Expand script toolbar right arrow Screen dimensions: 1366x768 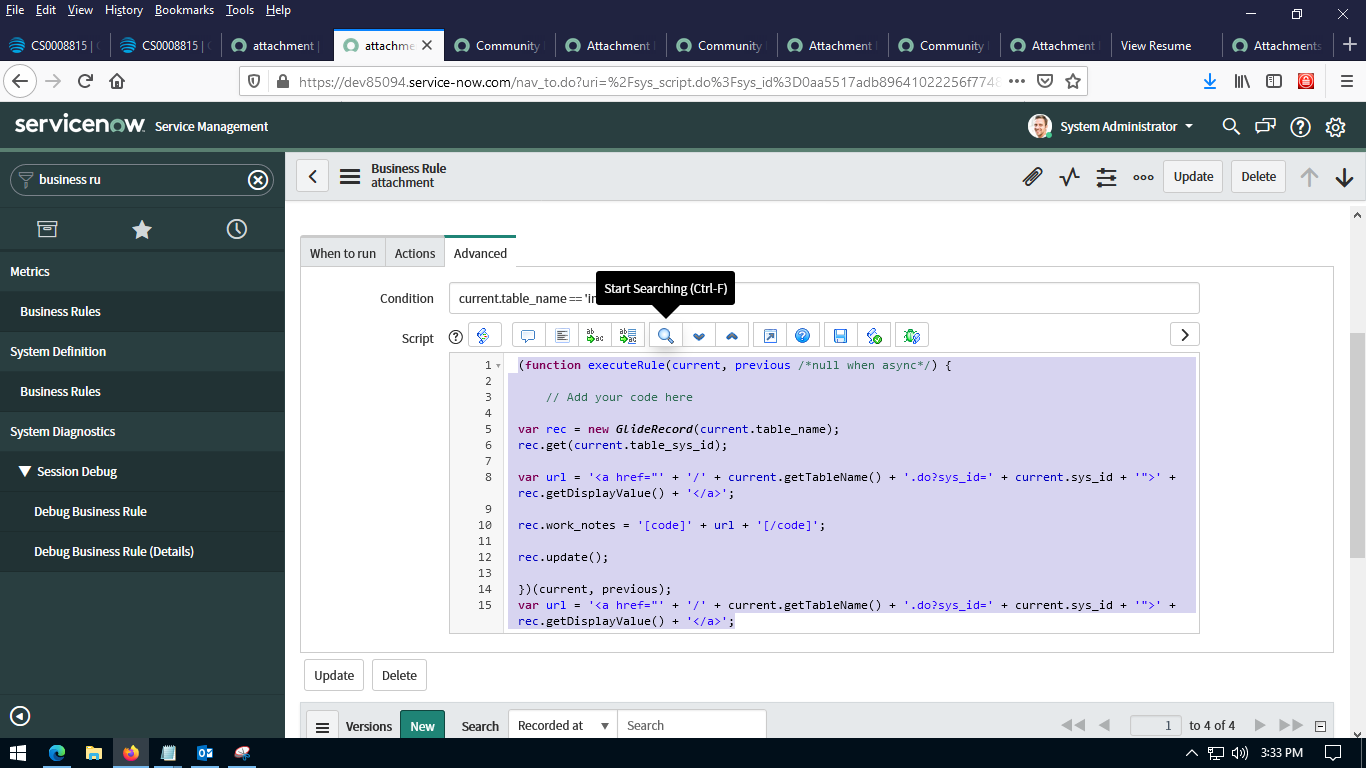point(1185,335)
